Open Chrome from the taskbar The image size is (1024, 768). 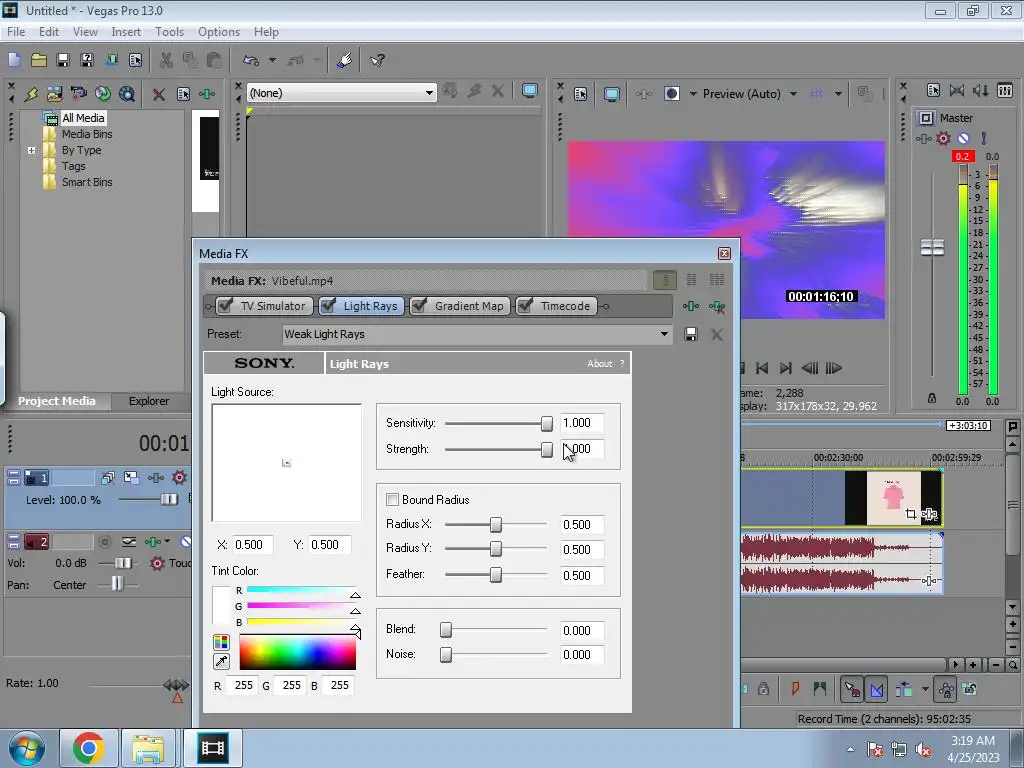pos(89,748)
